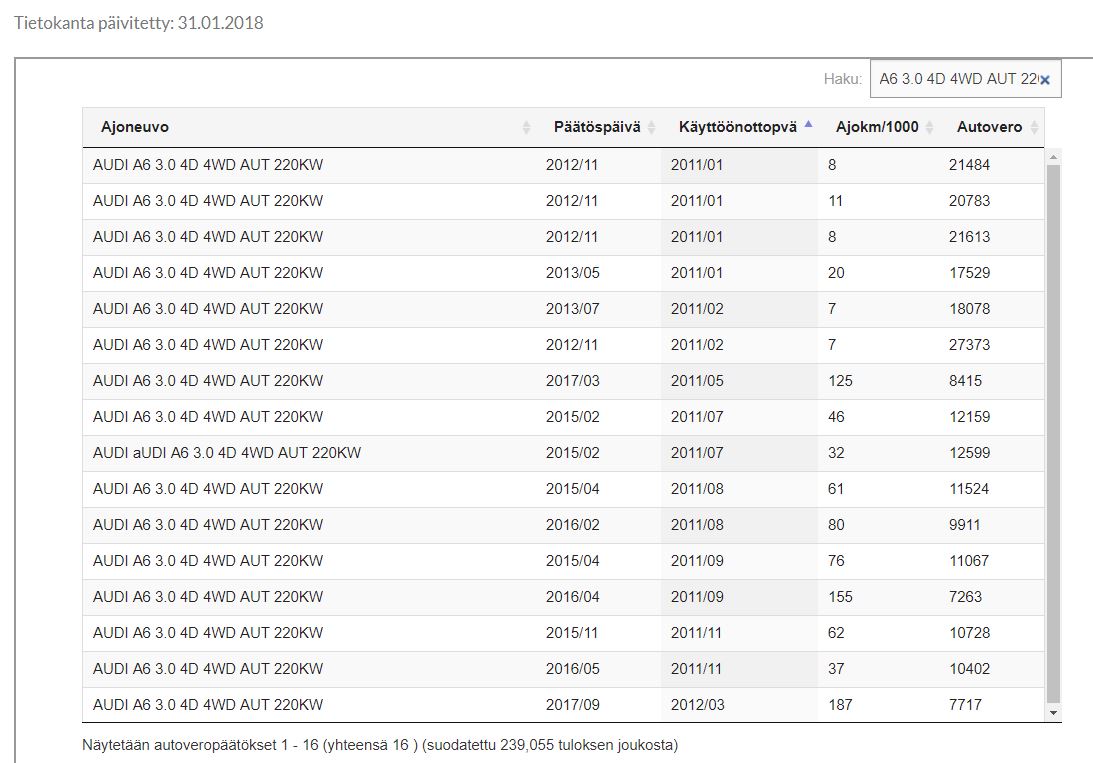Select the AUDI aUDI A6 vehicle row
Viewport: 1093px width, 763px height.
click(x=227, y=453)
